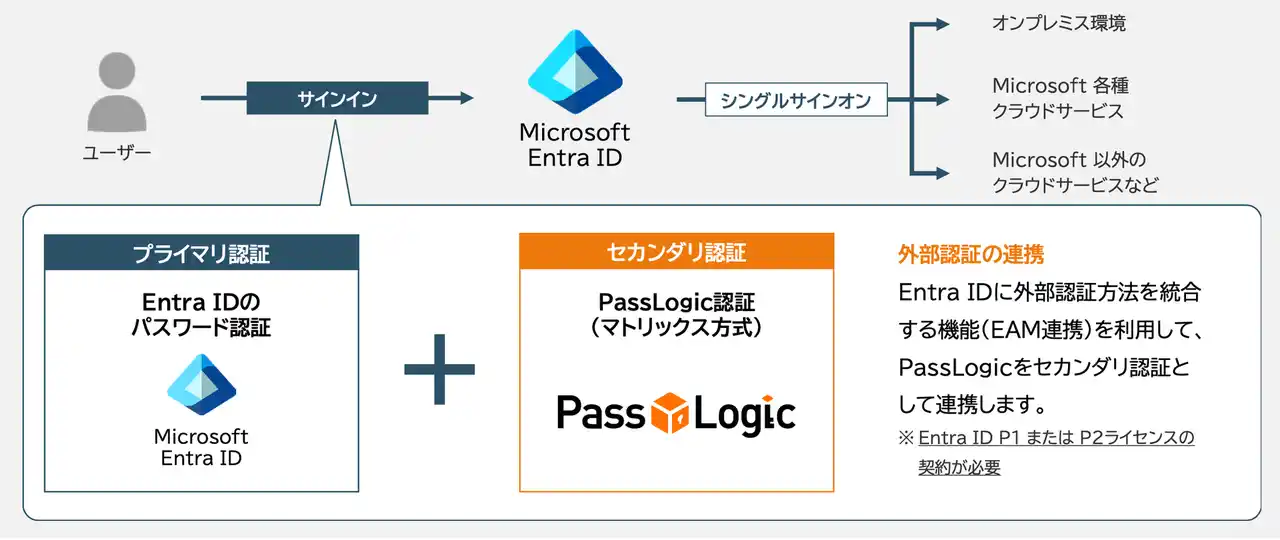Viewport: 1280px width, 540px height.
Task: Click the オンプレミス環境 text
Action: pyautogui.click(x=1059, y=24)
